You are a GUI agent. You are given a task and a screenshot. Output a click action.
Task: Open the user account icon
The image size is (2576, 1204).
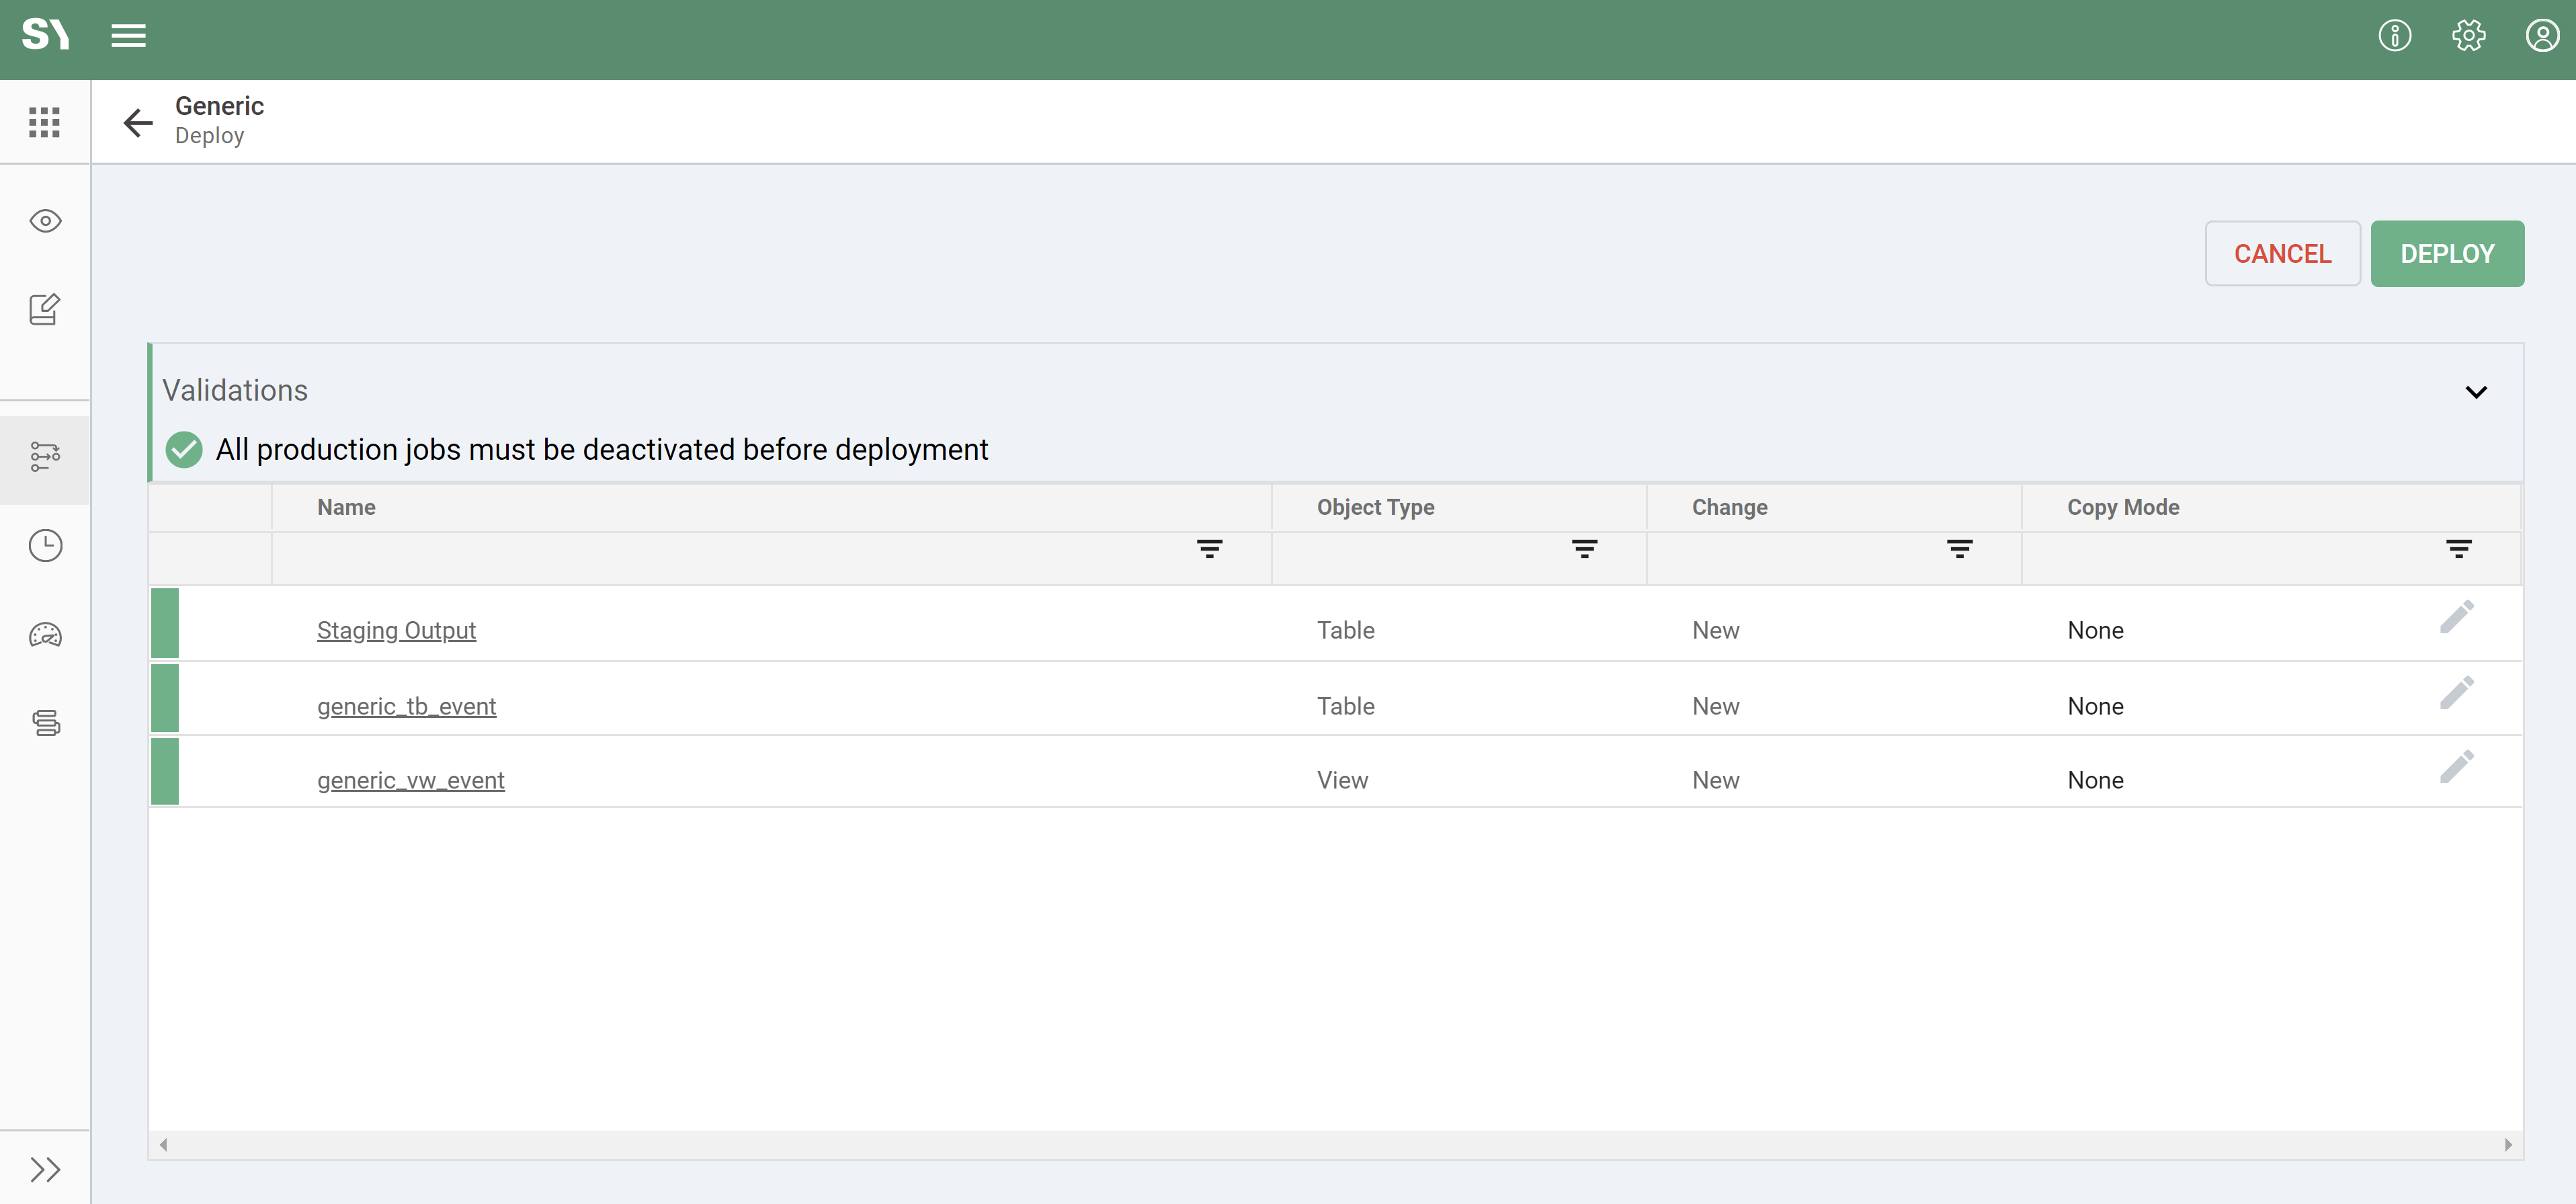pos(2542,36)
